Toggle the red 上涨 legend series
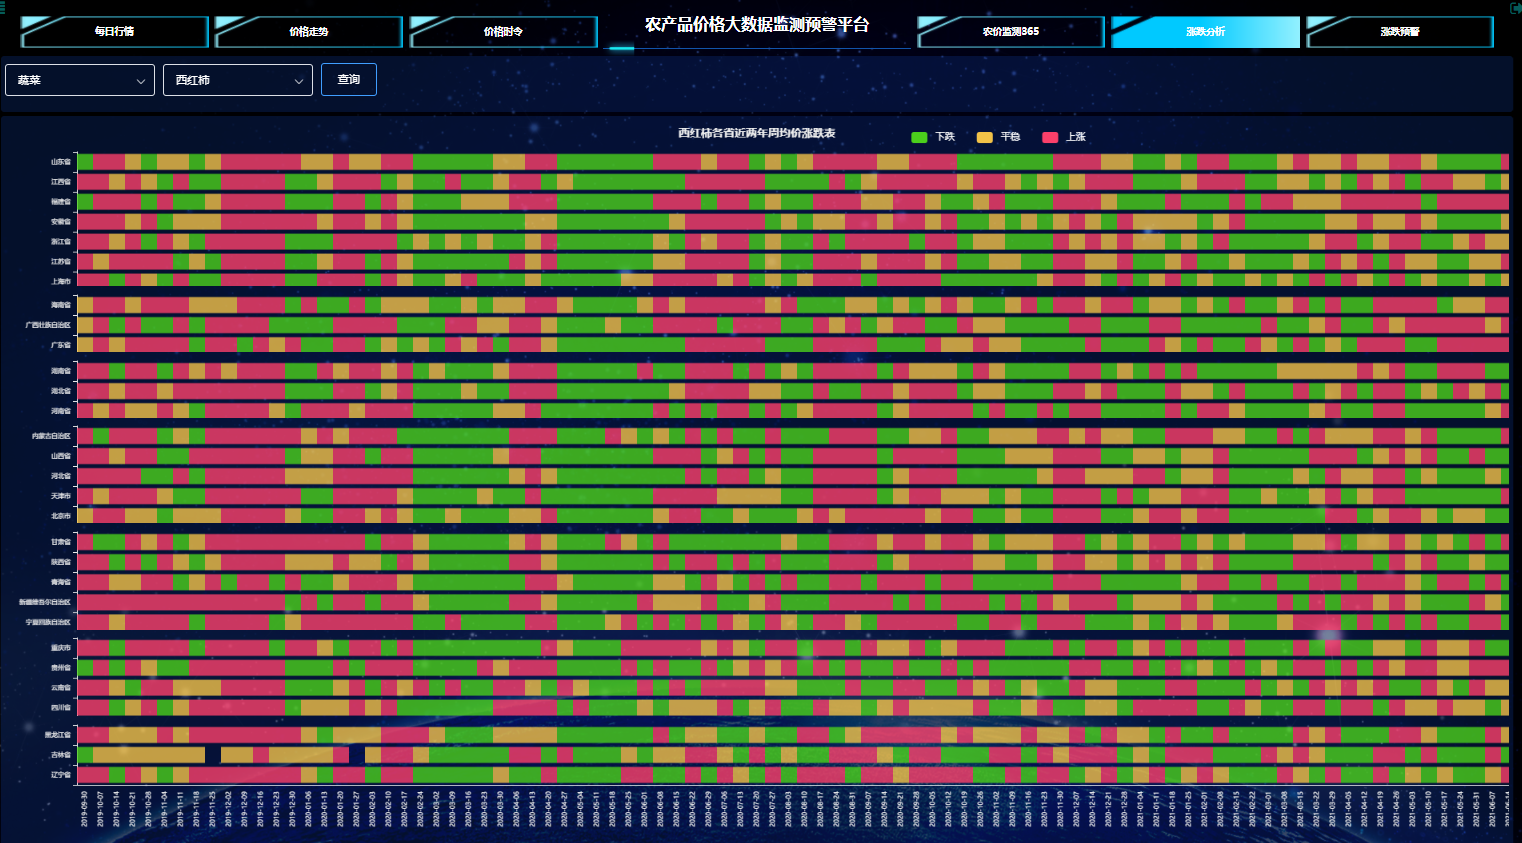Image resolution: width=1522 pixels, height=843 pixels. [1064, 137]
